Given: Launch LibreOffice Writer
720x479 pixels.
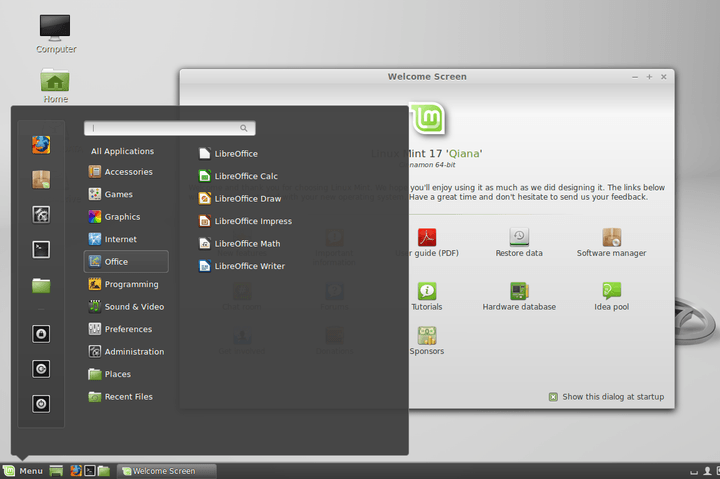Looking at the screenshot, I should pos(242,266).
